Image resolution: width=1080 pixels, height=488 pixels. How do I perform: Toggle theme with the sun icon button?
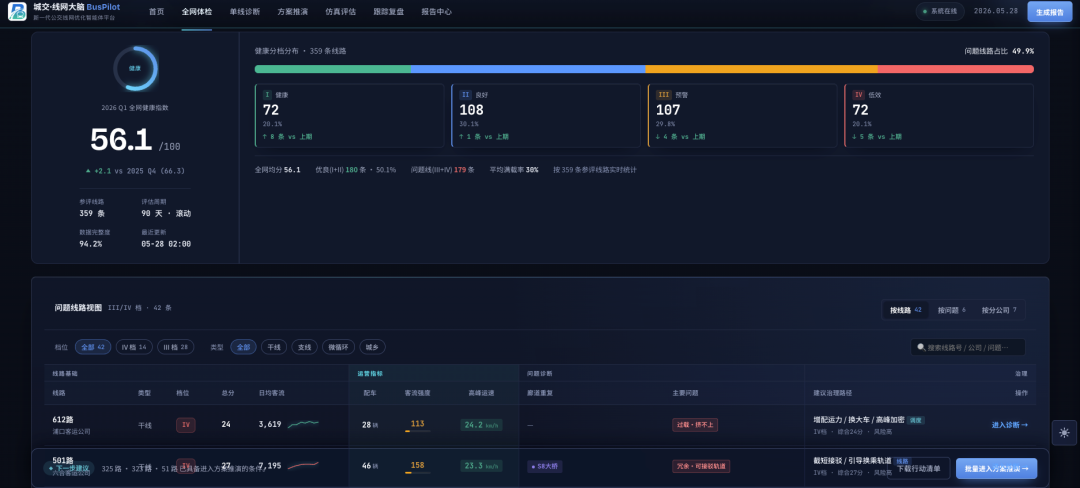click(1064, 433)
